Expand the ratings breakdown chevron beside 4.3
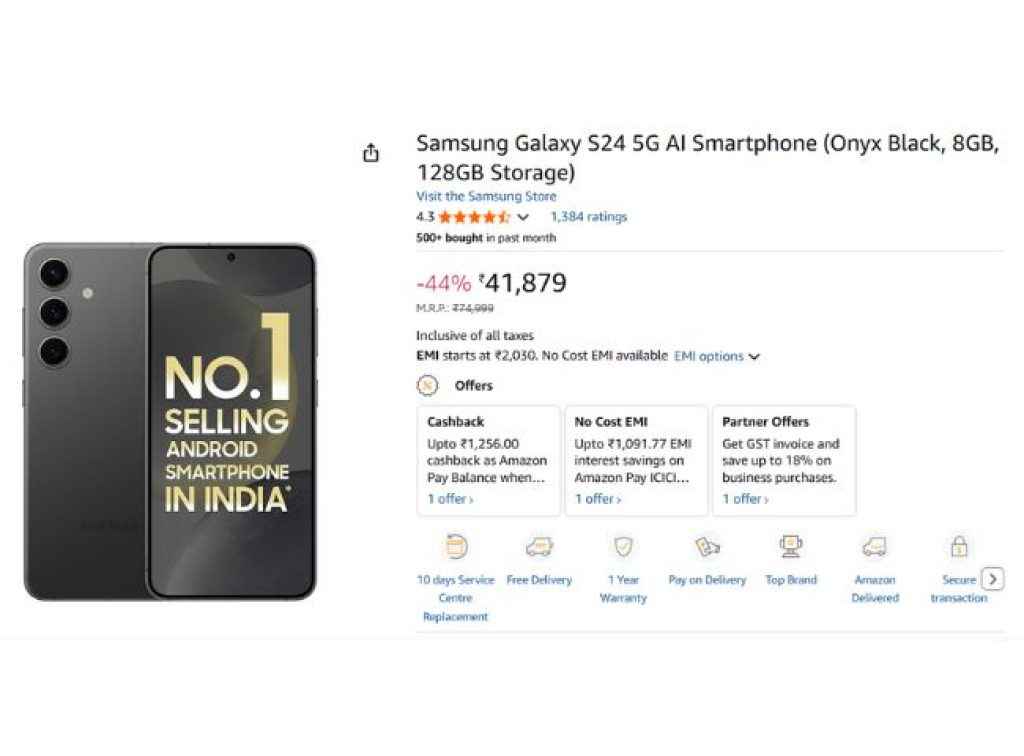 tap(523, 217)
